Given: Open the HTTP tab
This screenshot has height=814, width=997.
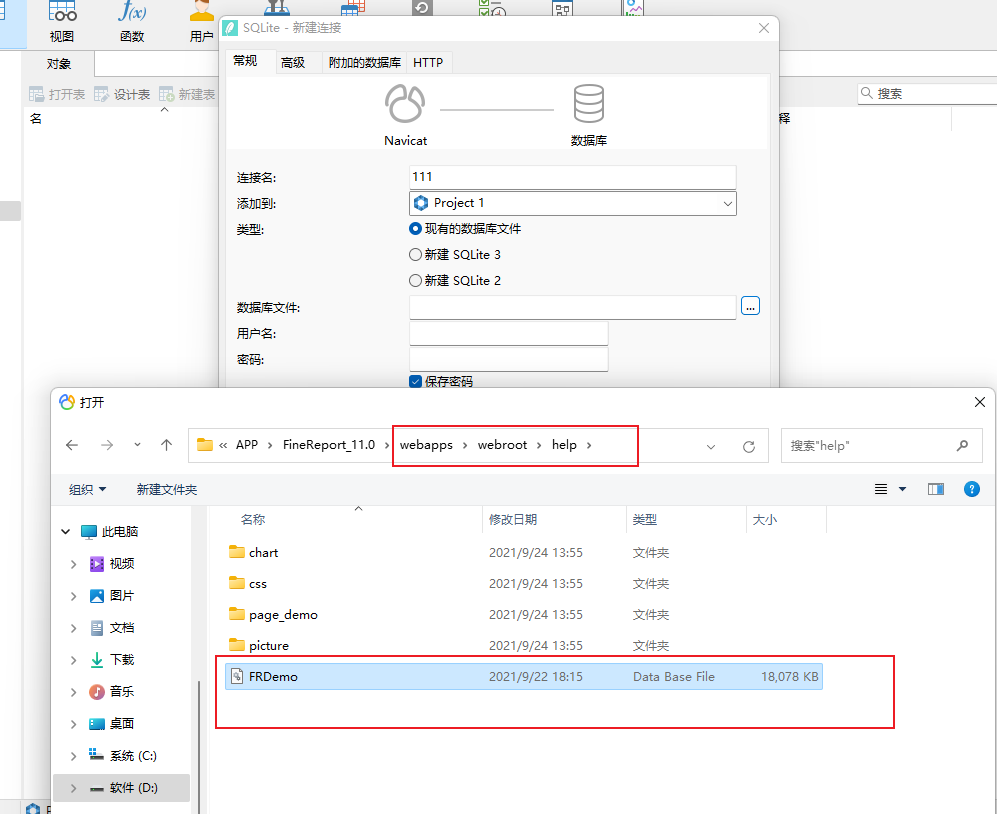Looking at the screenshot, I should [x=428, y=62].
